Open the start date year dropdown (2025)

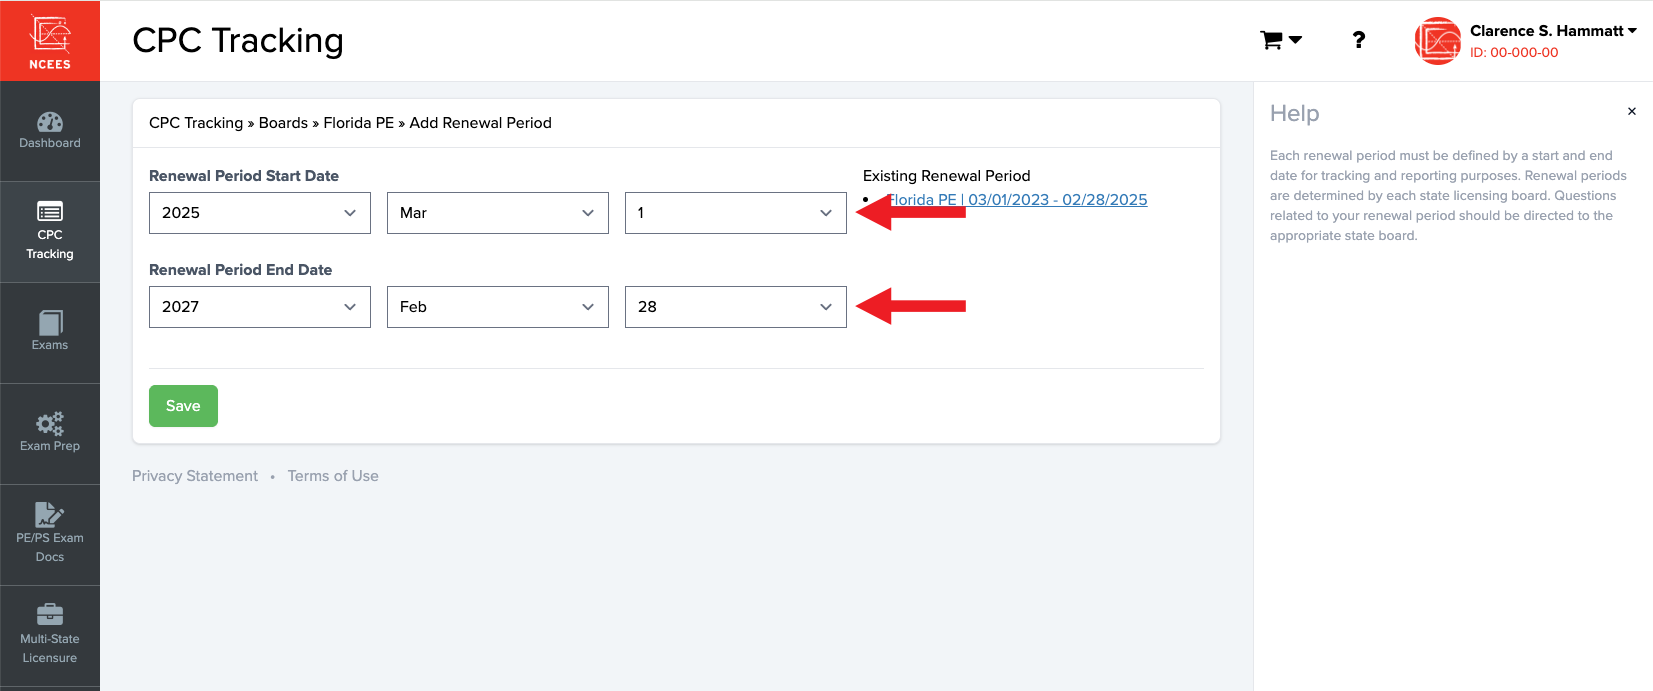(260, 213)
